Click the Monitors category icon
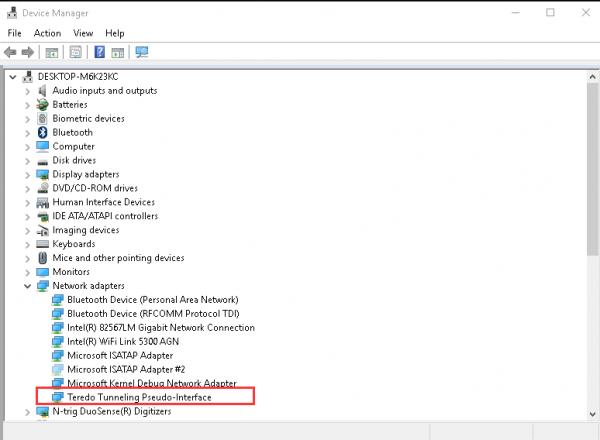This screenshot has width=600, height=440. pyautogui.click(x=42, y=272)
